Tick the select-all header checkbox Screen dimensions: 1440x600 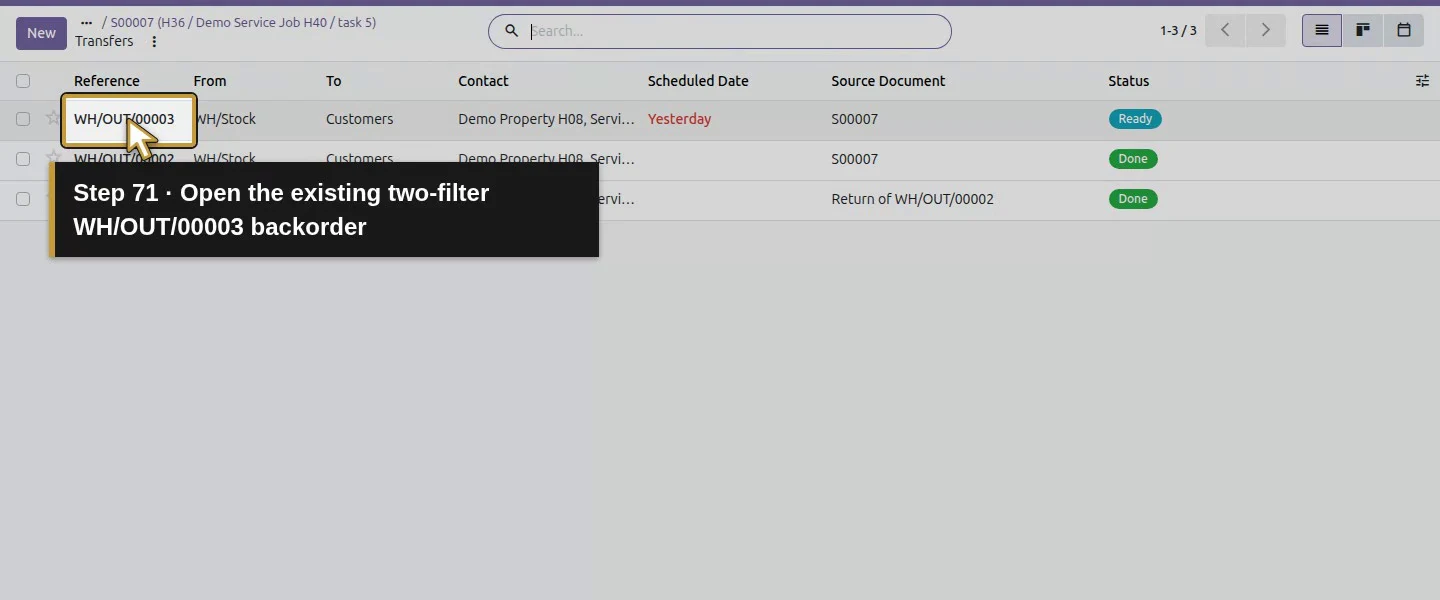click(x=23, y=81)
